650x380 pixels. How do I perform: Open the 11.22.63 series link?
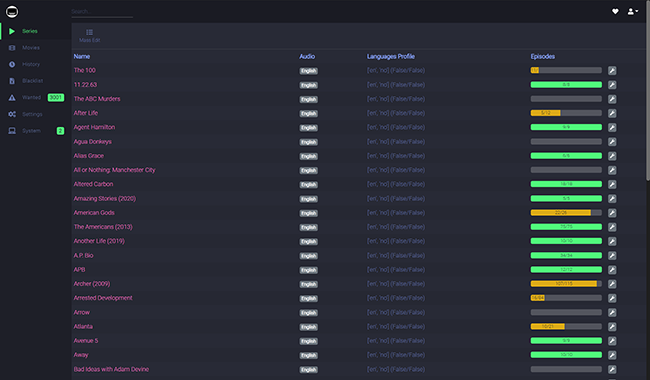(x=85, y=85)
